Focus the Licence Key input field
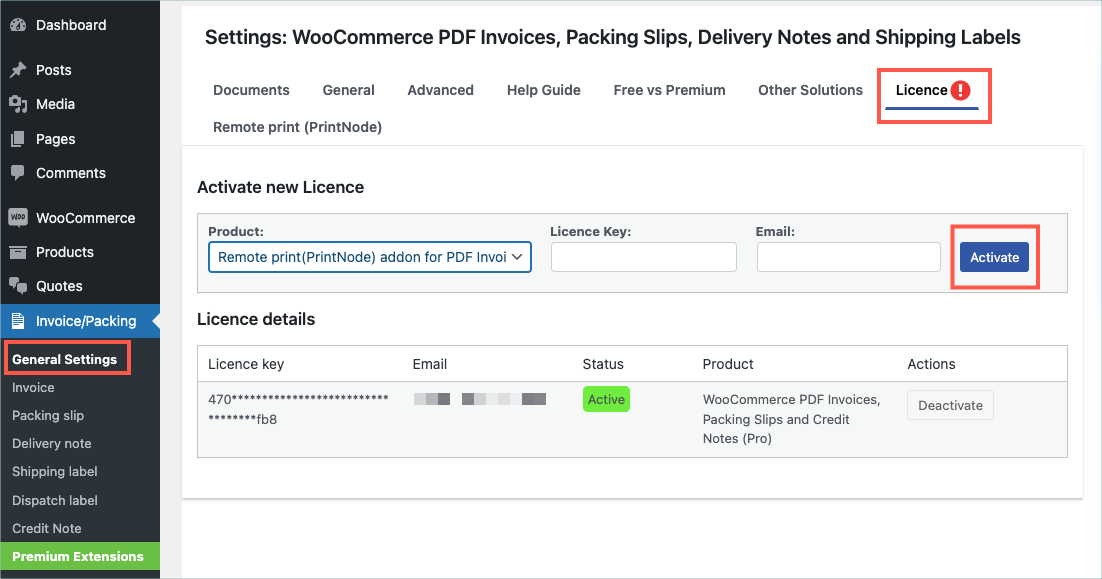The image size is (1102, 579). tap(644, 257)
